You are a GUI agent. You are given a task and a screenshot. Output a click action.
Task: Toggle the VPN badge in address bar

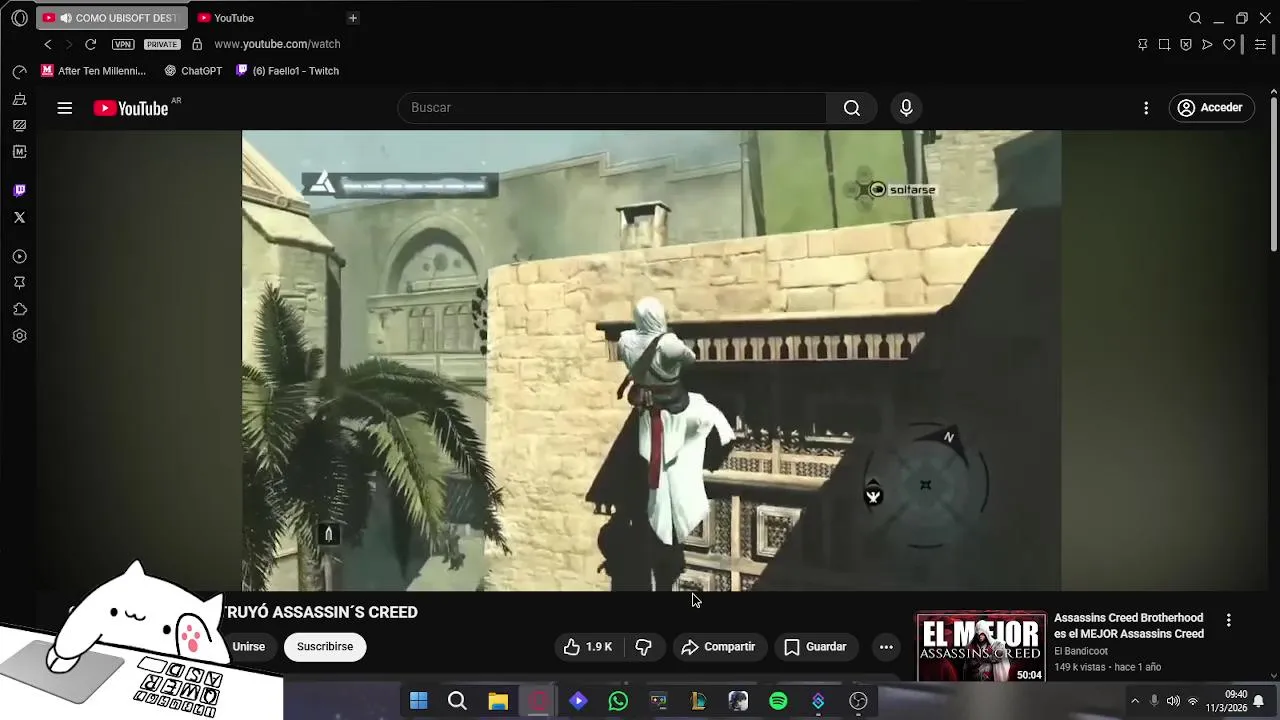coord(123,44)
